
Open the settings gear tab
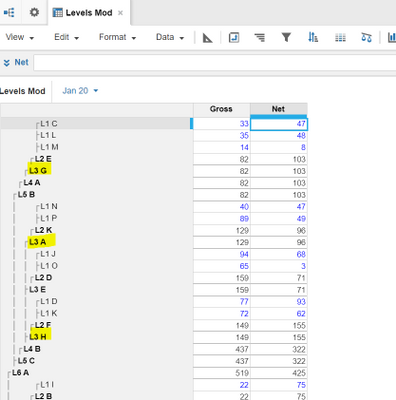[x=34, y=13]
